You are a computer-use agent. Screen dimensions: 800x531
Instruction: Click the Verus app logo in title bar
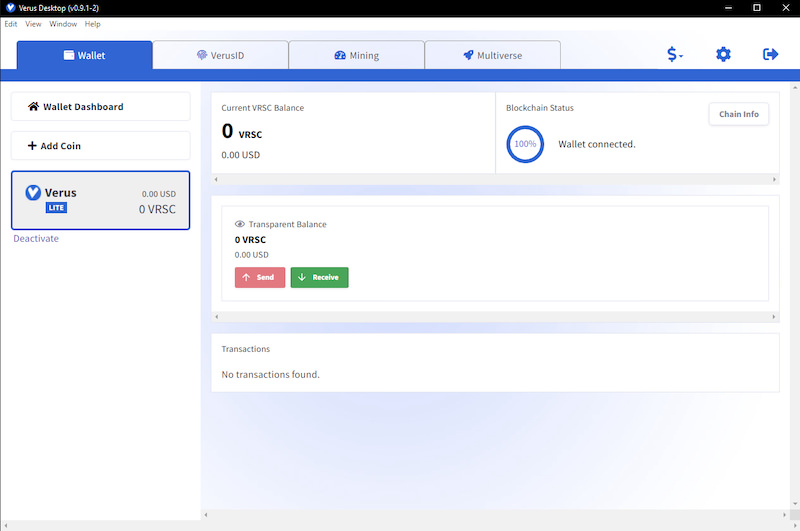click(x=10, y=8)
